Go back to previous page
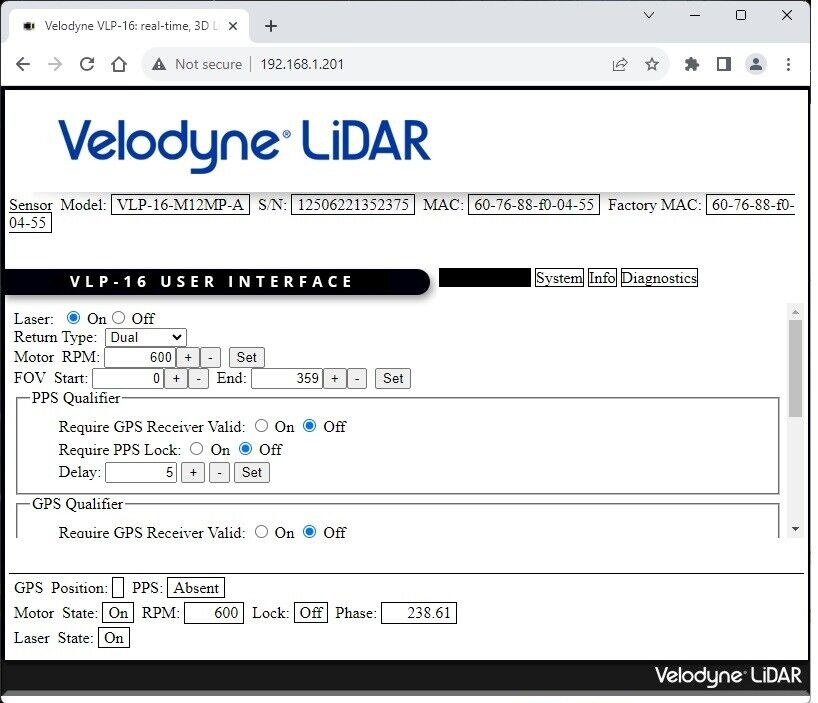Viewport: 818px width, 703px height. pyautogui.click(x=23, y=64)
